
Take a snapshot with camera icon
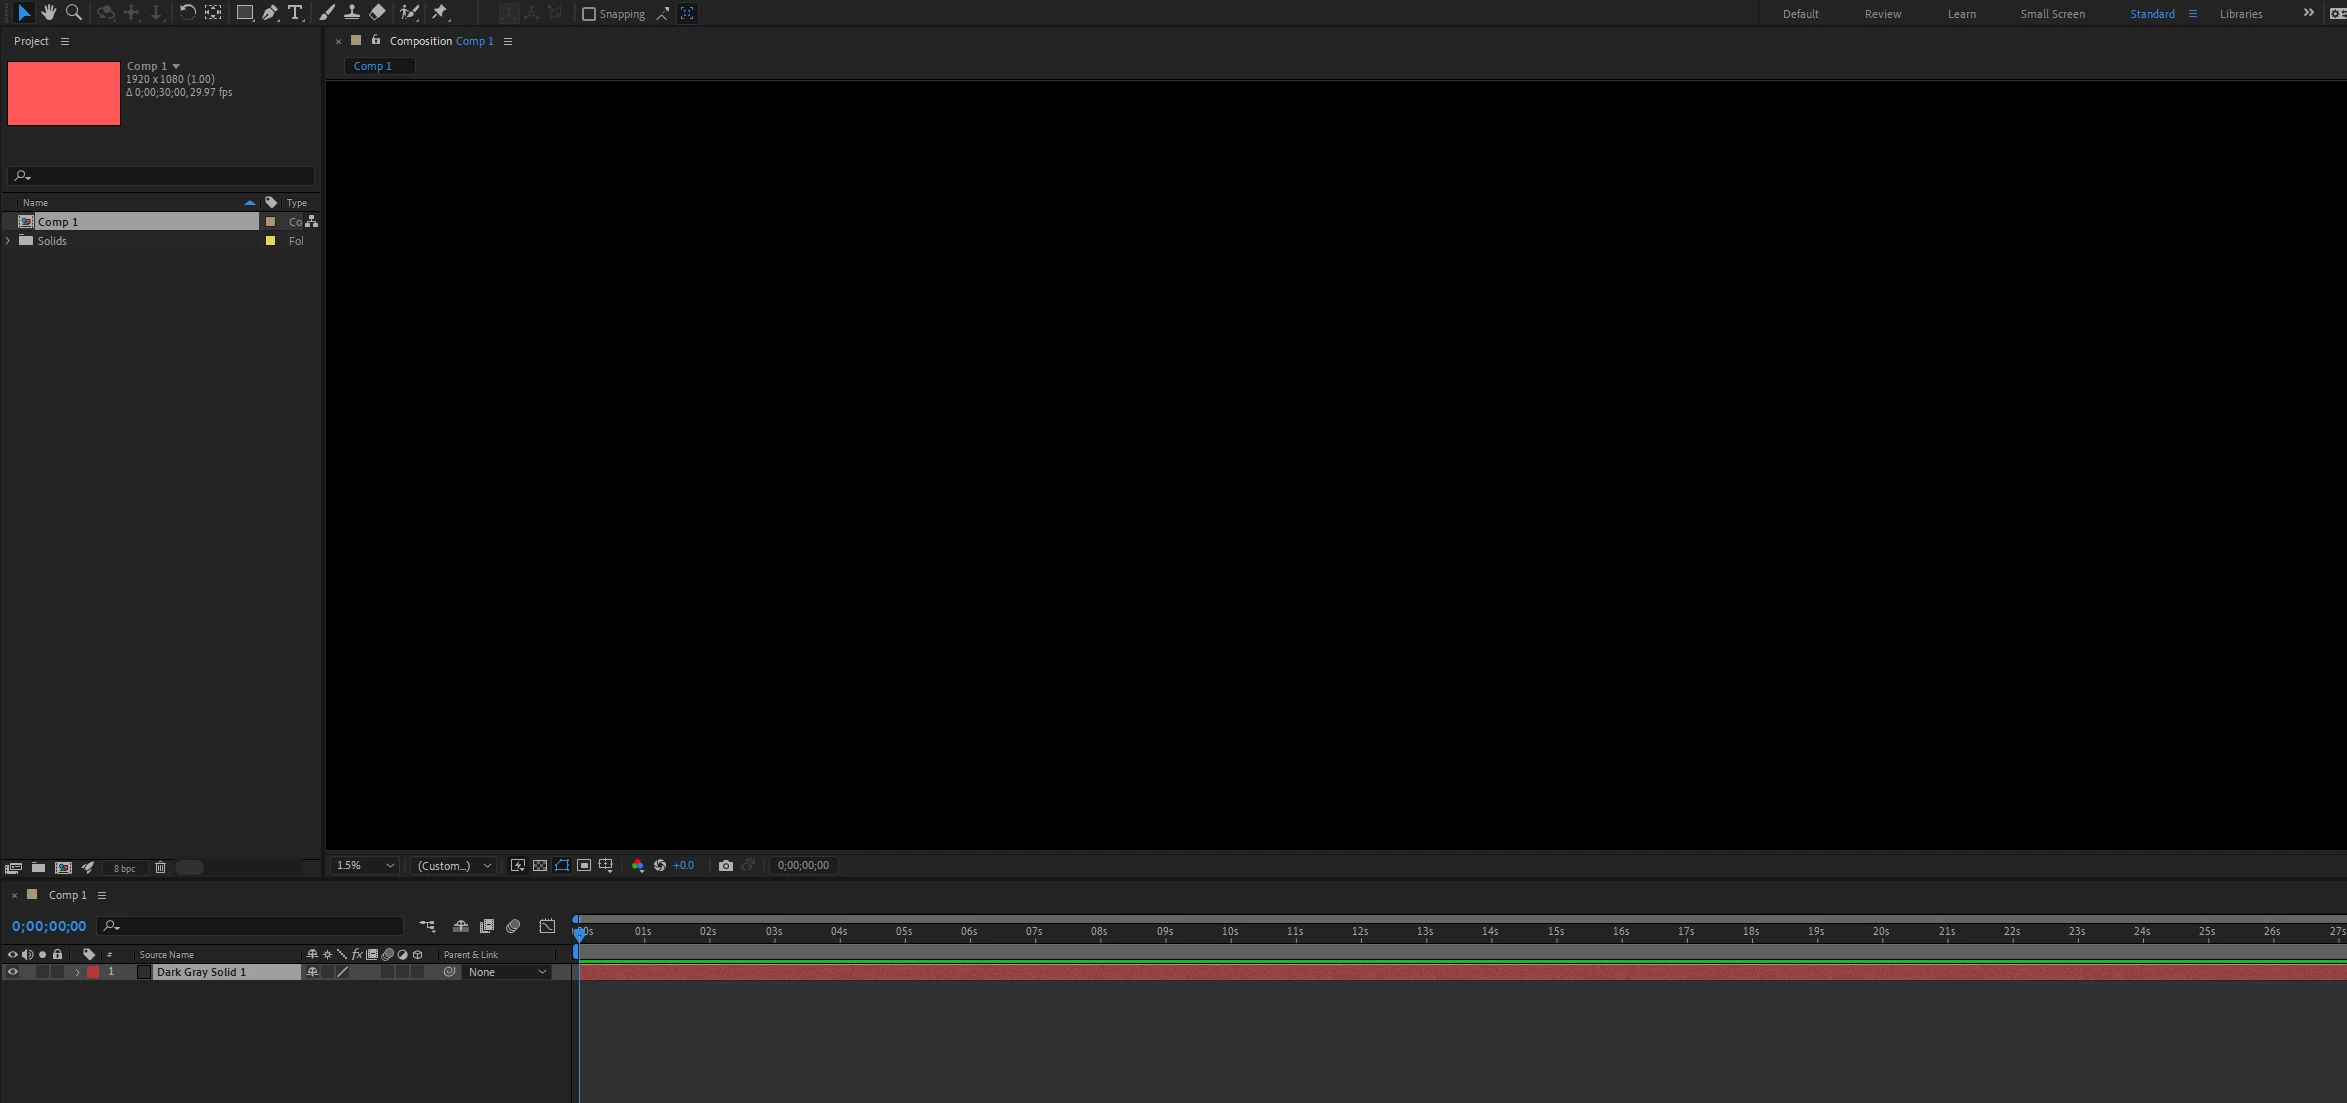(x=726, y=865)
